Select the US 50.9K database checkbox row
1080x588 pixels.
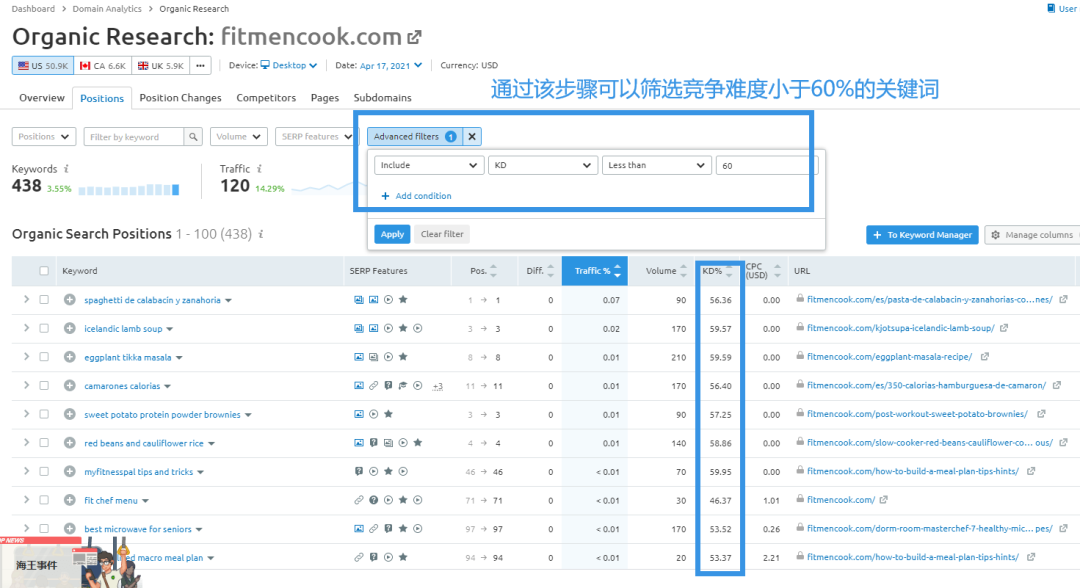42,65
